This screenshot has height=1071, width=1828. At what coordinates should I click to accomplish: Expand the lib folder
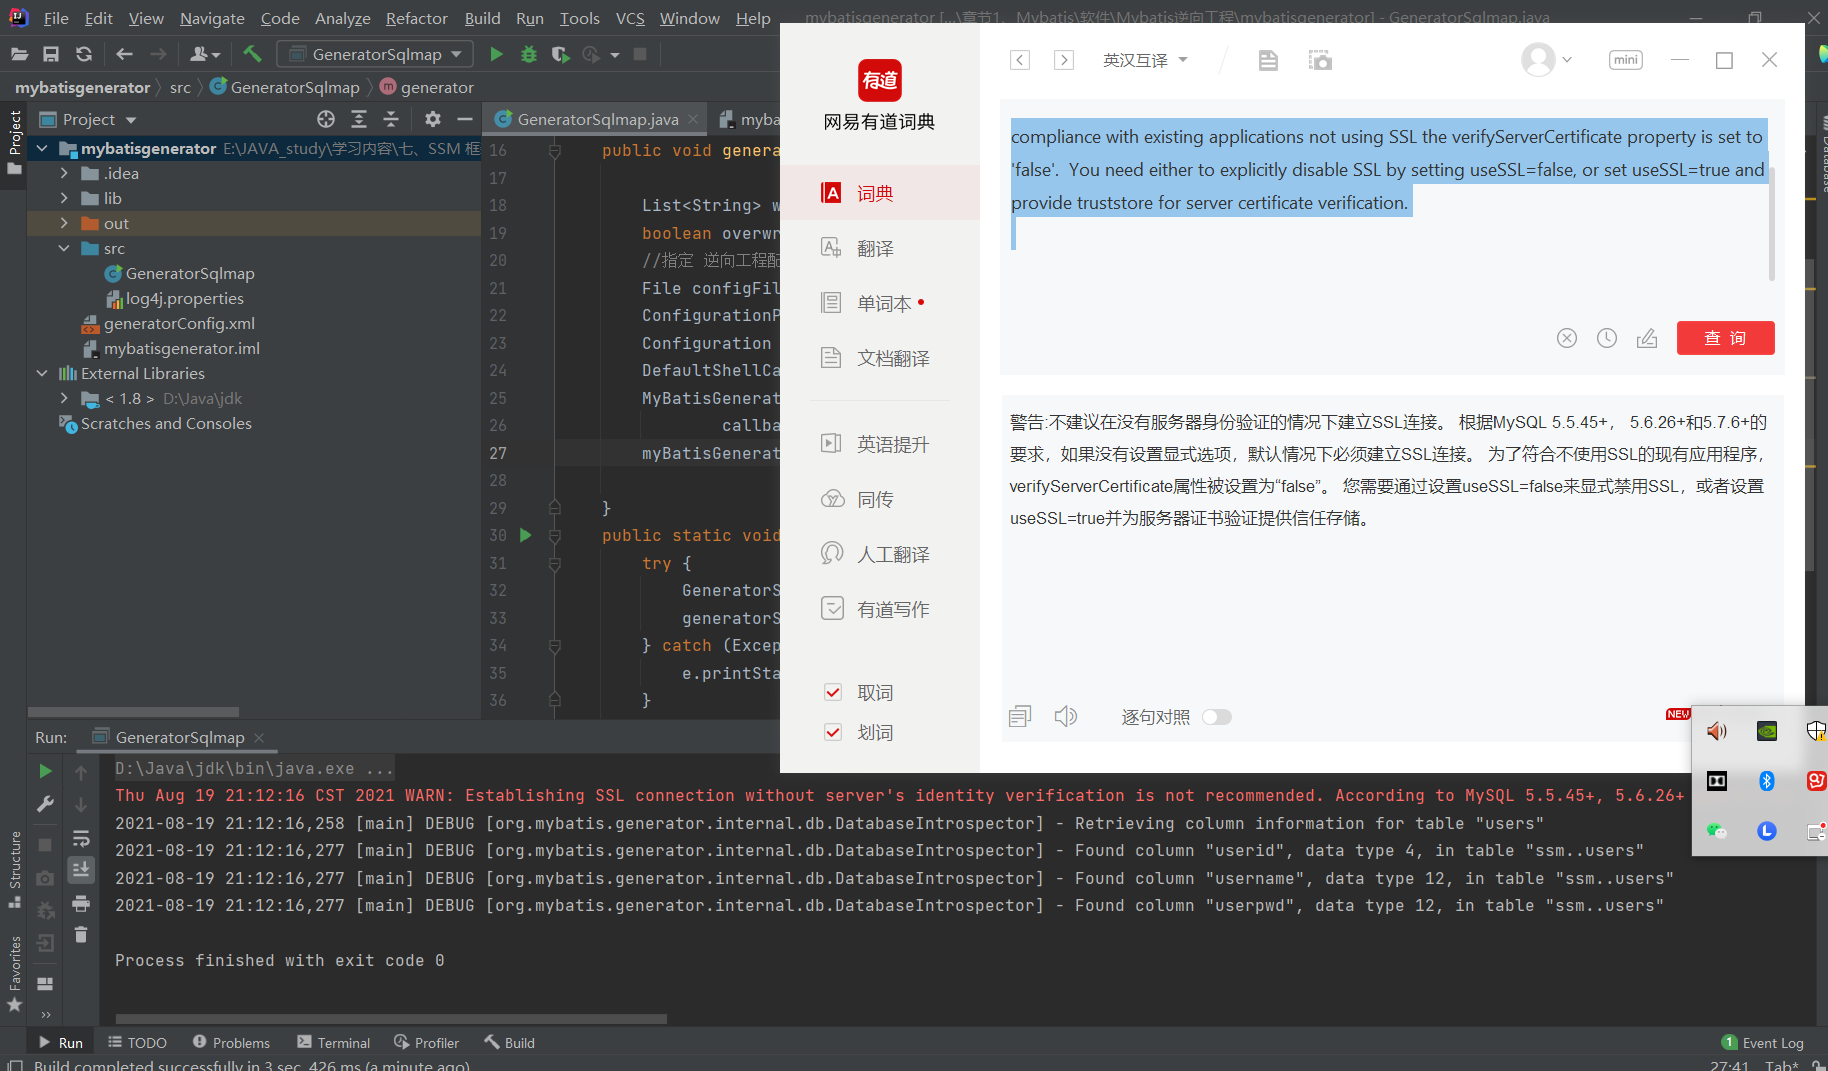[x=64, y=198]
